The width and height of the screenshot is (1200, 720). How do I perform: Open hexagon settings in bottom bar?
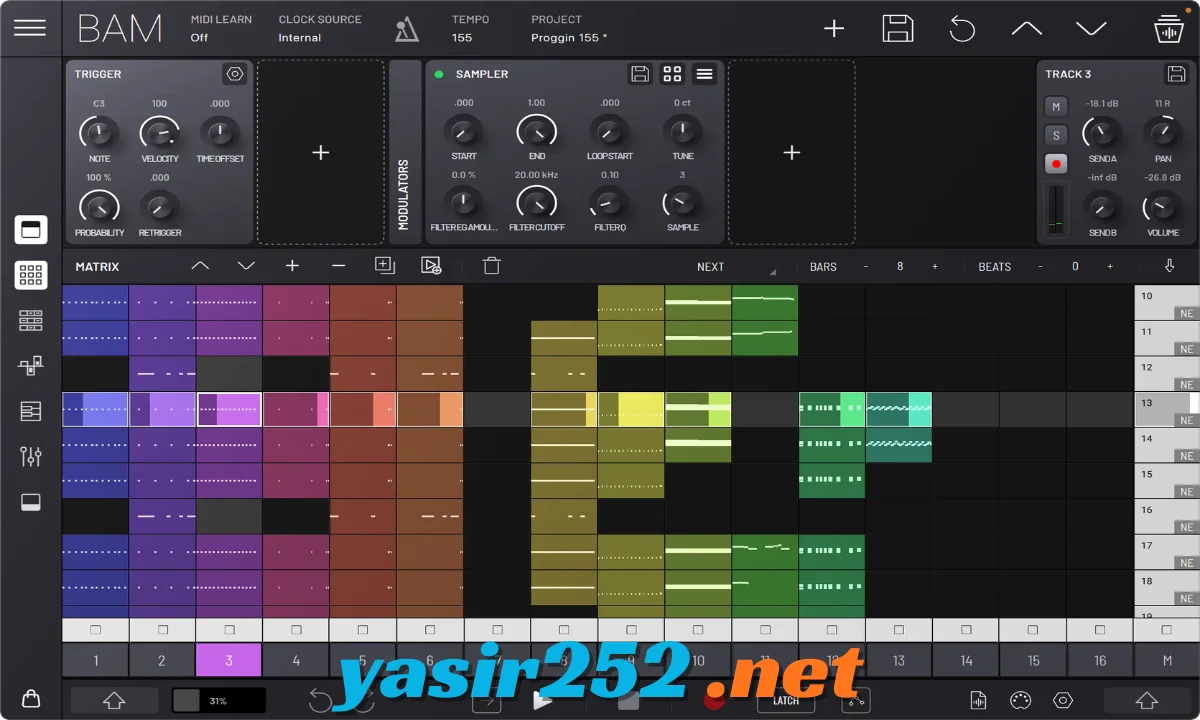pyautogui.click(x=1063, y=700)
